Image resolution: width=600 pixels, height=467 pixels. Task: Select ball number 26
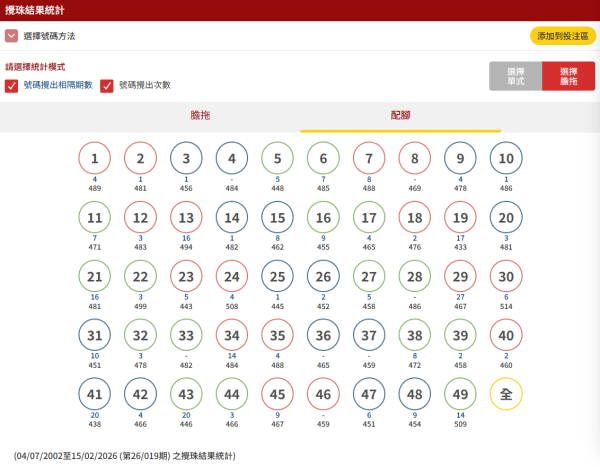click(323, 276)
